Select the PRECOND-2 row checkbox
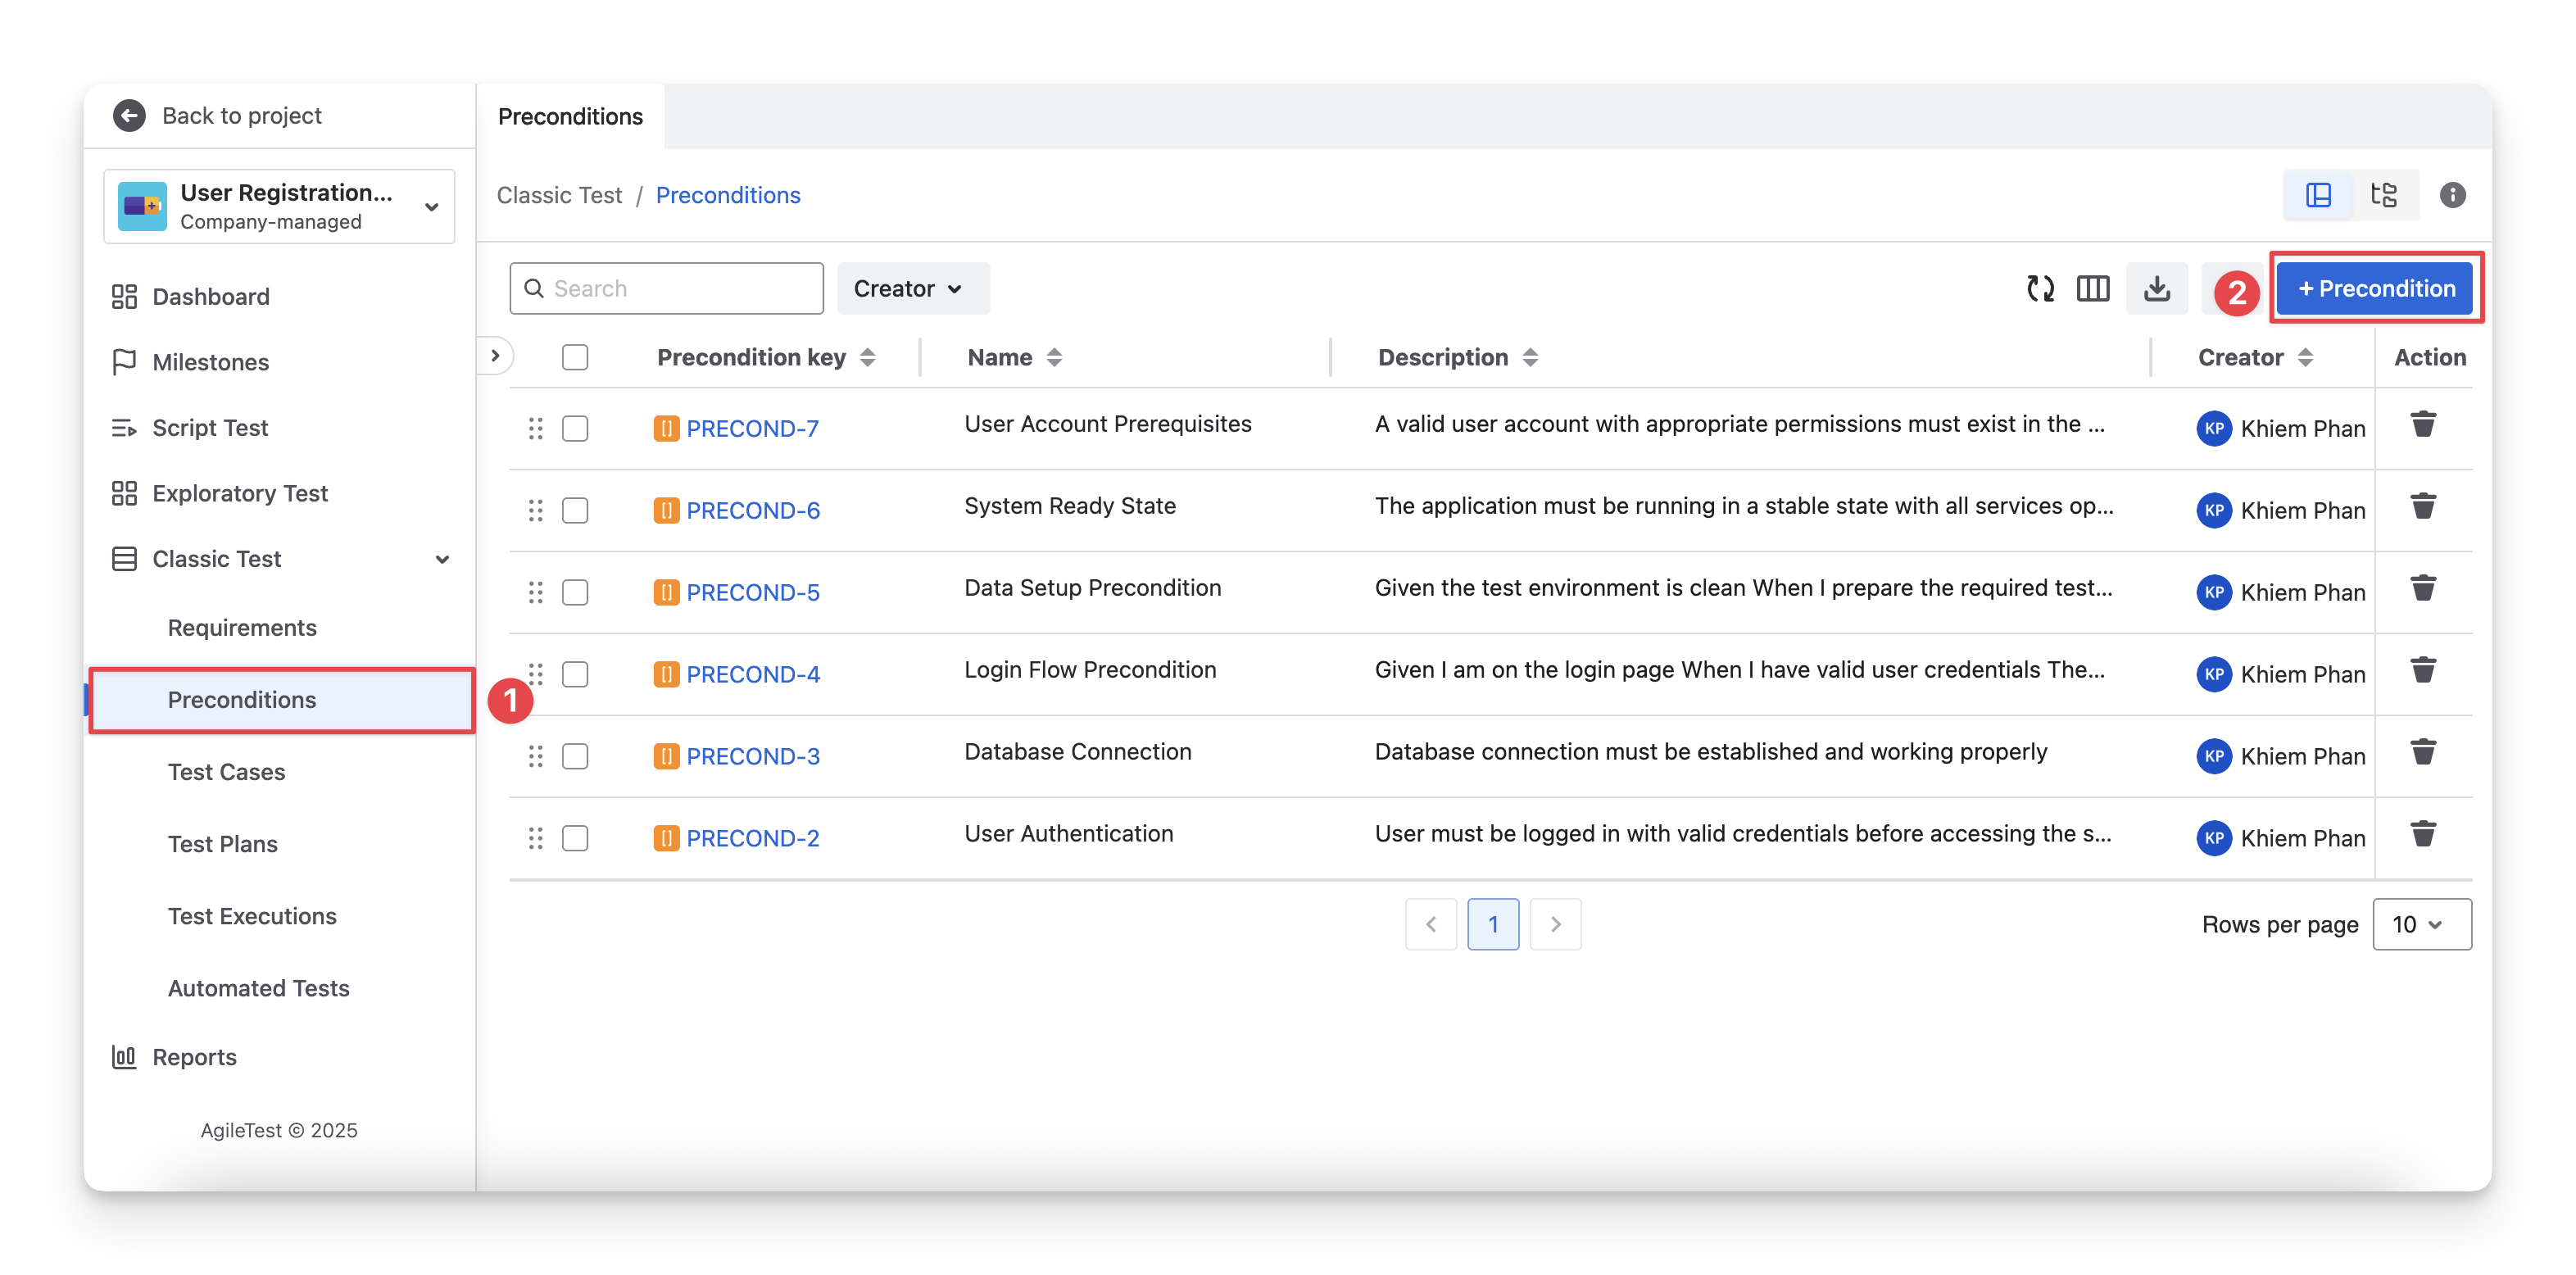The image size is (2576, 1275). coord(575,838)
